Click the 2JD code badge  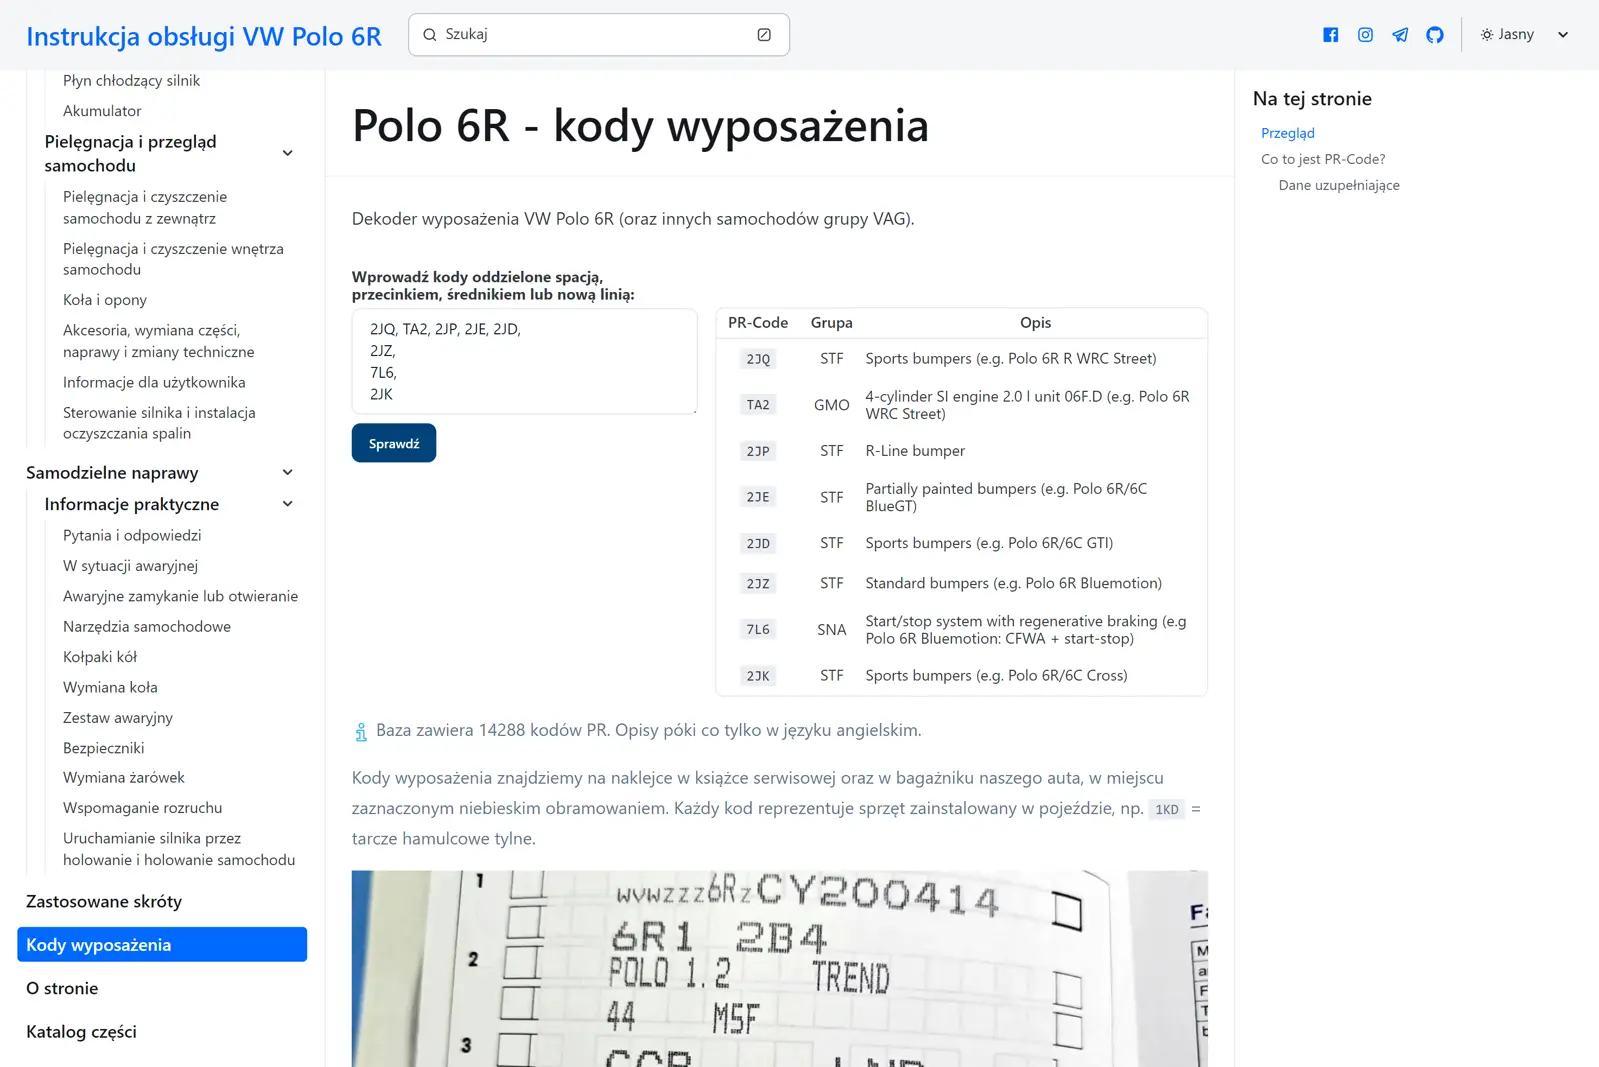pyautogui.click(x=759, y=543)
